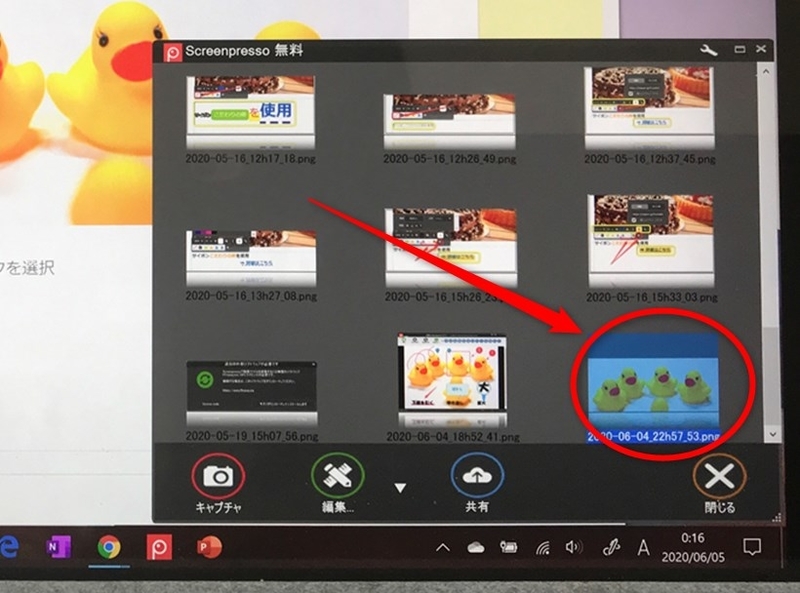This screenshot has height=593, width=800.
Task: Click file name 2020-05-19_15h07_56.png
Action: 252,436
